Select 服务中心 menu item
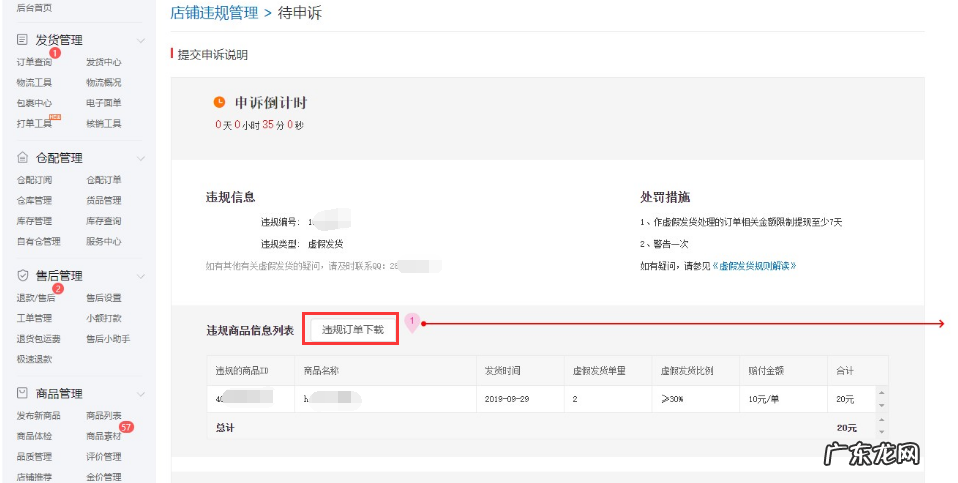 (x=104, y=241)
